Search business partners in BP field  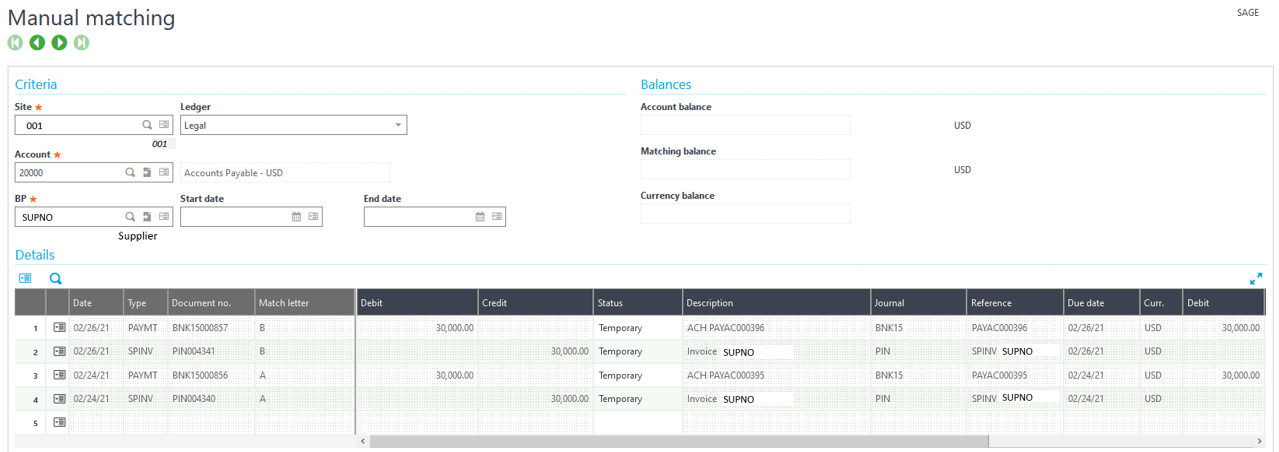click(130, 217)
